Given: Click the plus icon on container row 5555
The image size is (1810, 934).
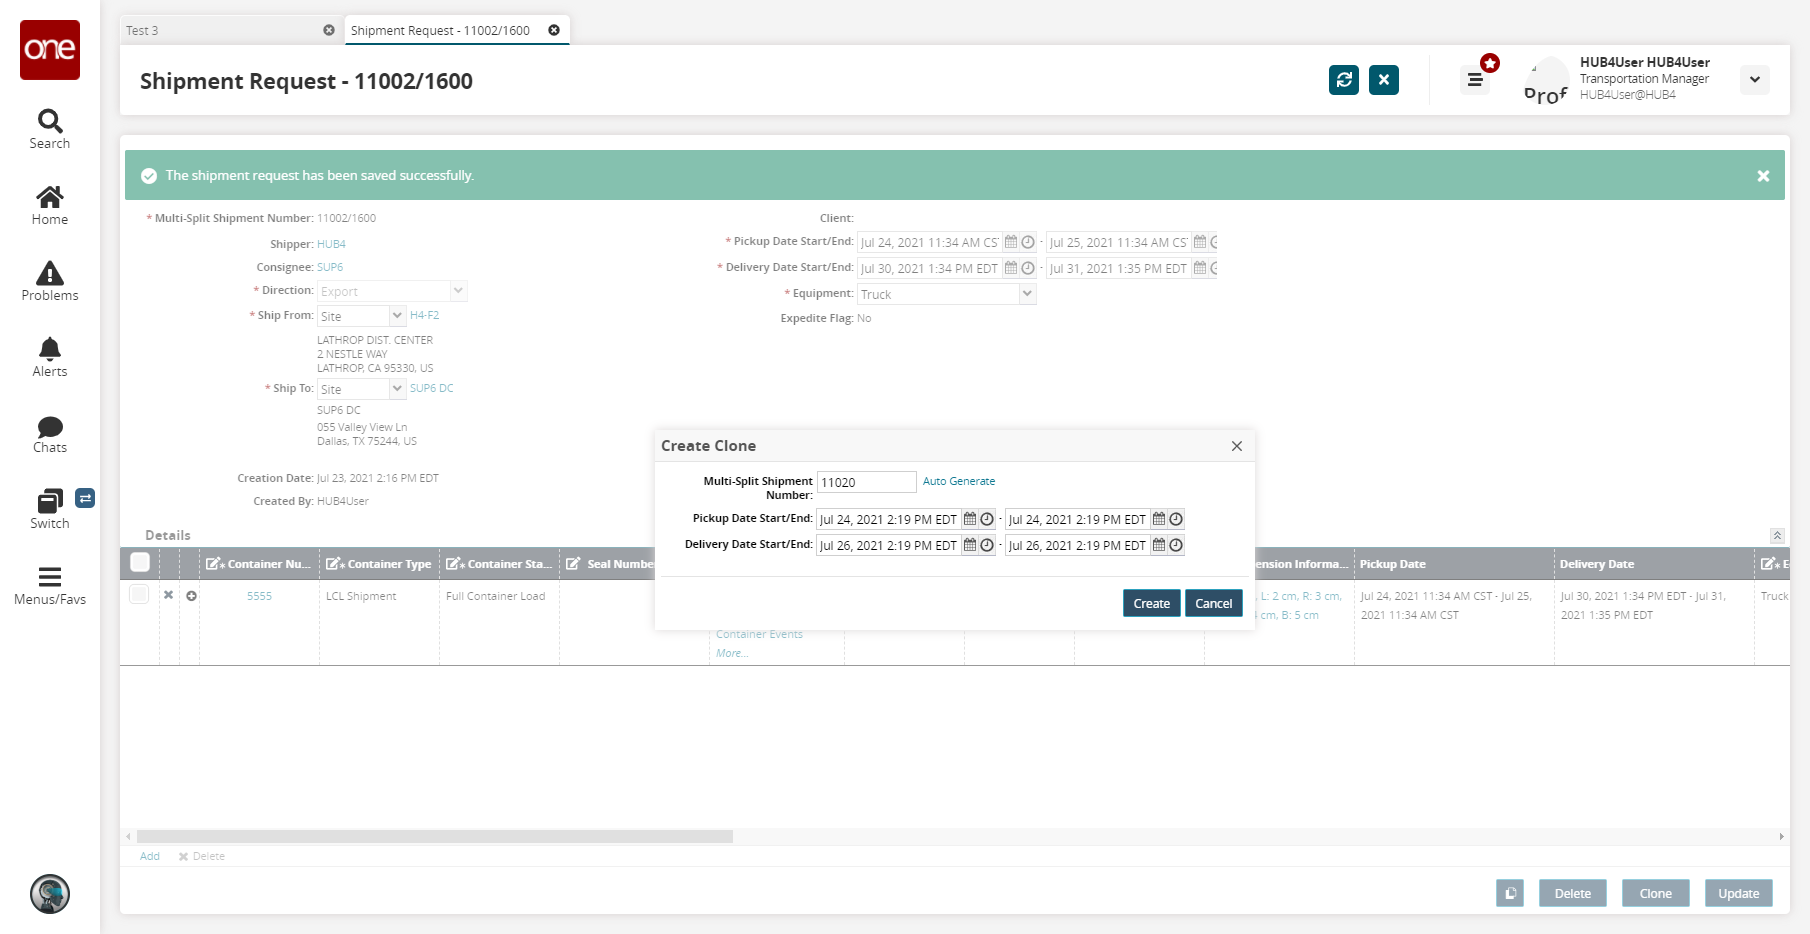Looking at the screenshot, I should (x=191, y=595).
